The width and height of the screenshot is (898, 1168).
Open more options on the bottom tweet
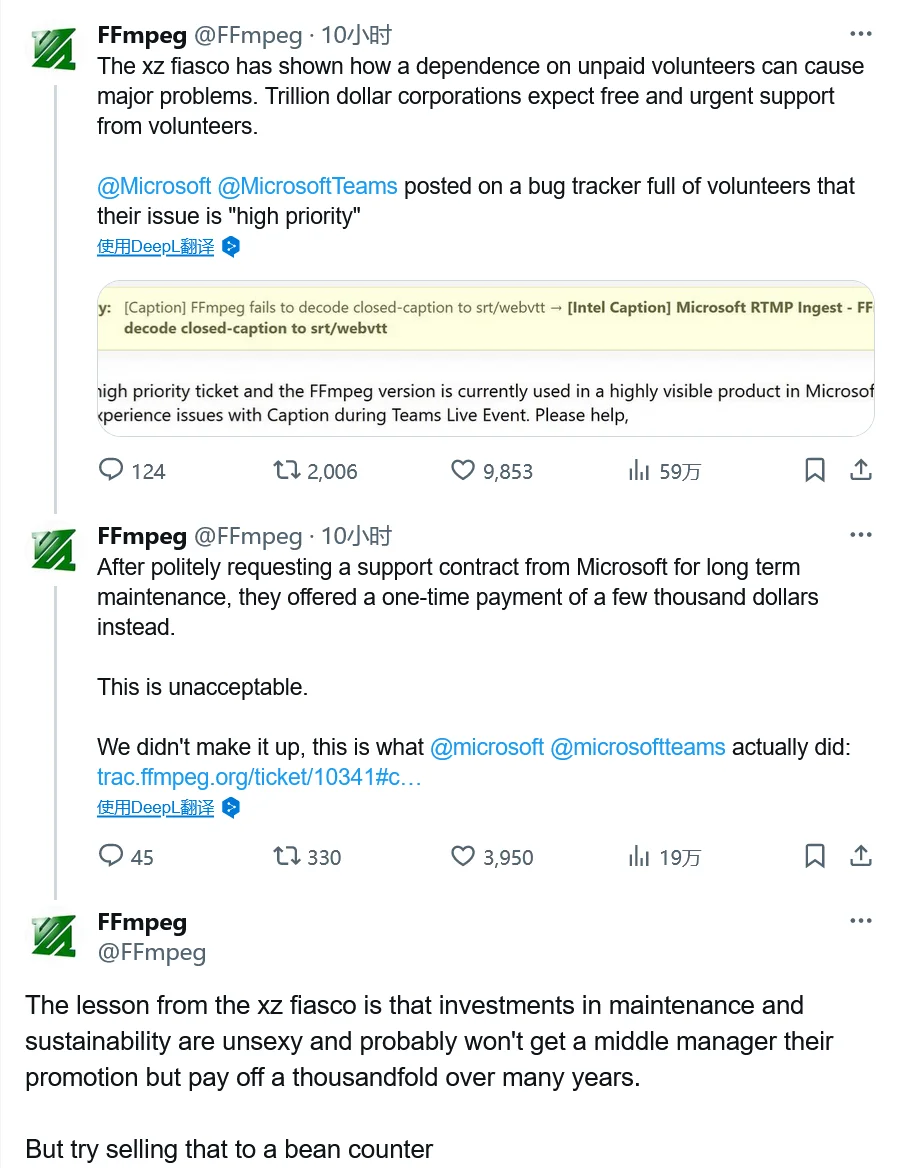tap(861, 920)
